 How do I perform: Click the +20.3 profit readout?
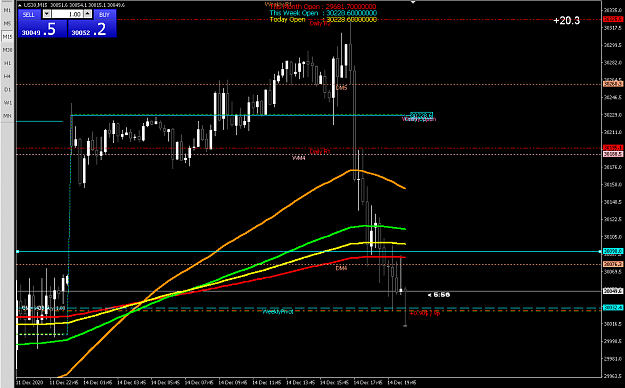[566, 20]
